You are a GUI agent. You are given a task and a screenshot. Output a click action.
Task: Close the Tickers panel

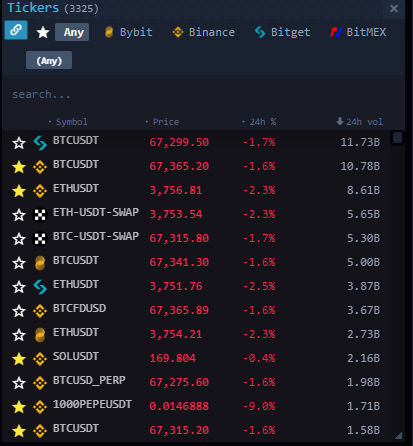click(394, 9)
